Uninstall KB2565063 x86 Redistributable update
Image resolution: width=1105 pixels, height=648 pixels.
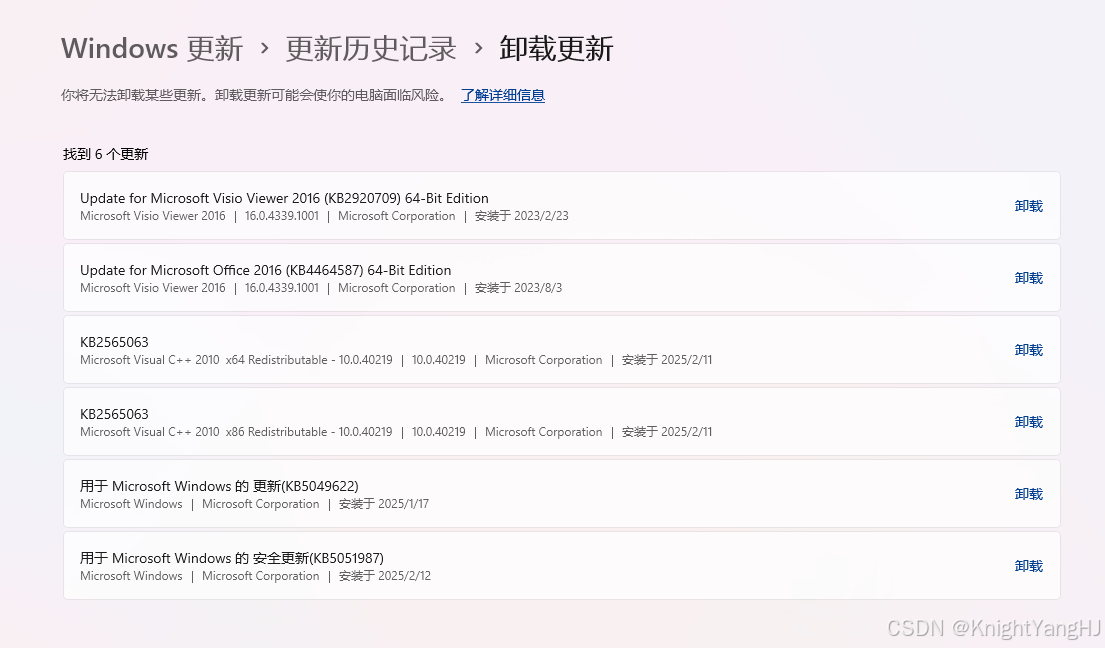1028,421
